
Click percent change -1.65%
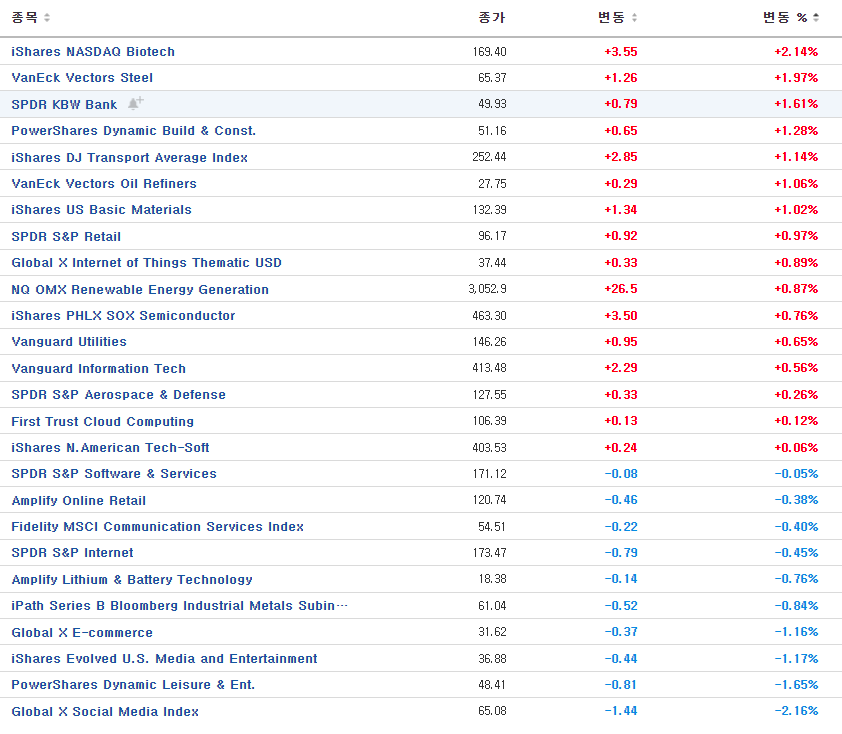(x=796, y=685)
